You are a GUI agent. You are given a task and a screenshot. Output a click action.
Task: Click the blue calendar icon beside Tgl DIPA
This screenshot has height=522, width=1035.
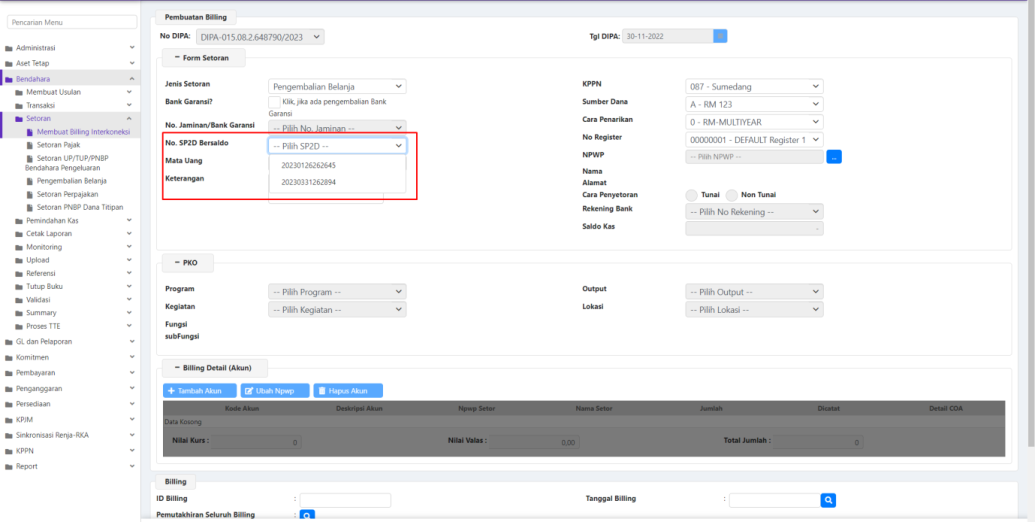(x=720, y=36)
